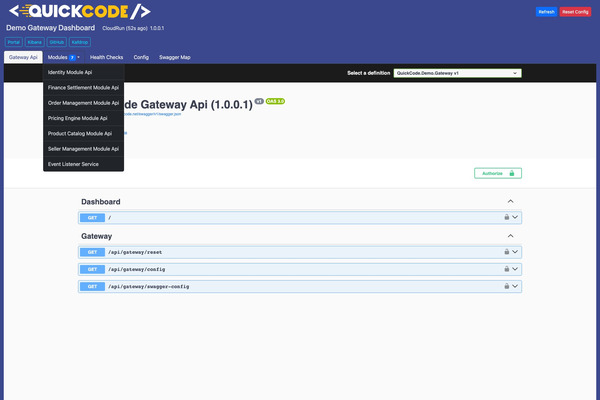Click the Gateway Api (1.0.0.1) heading
The image size is (600, 400).
pos(188,104)
